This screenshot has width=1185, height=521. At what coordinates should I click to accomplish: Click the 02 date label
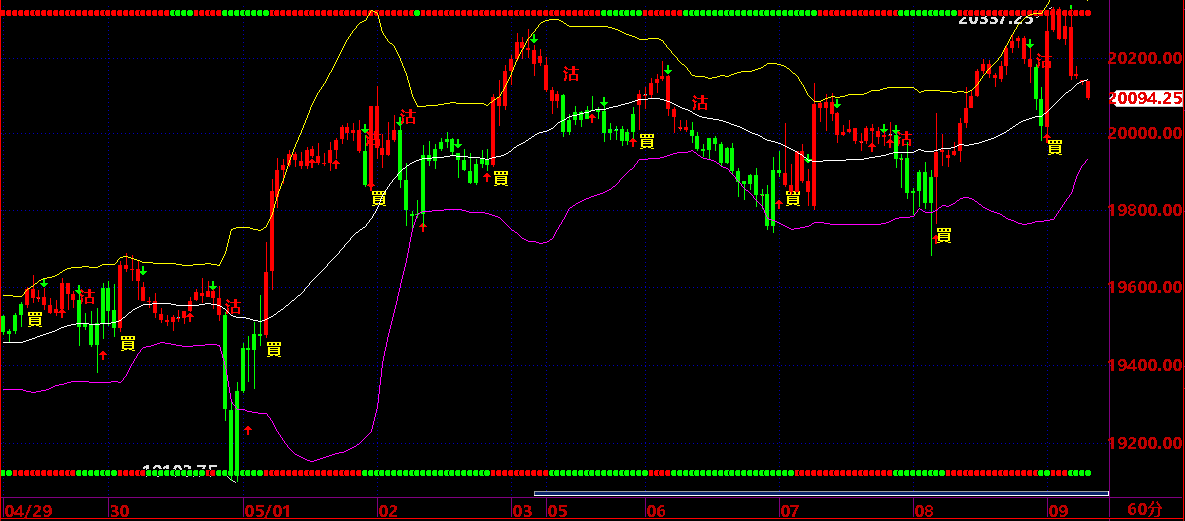[x=388, y=511]
